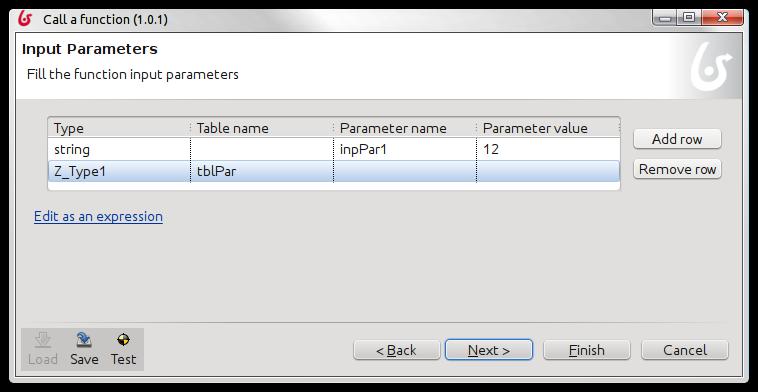Viewport: 758px width, 392px height.
Task: Select the Parameter name column header
Action: 405,128
